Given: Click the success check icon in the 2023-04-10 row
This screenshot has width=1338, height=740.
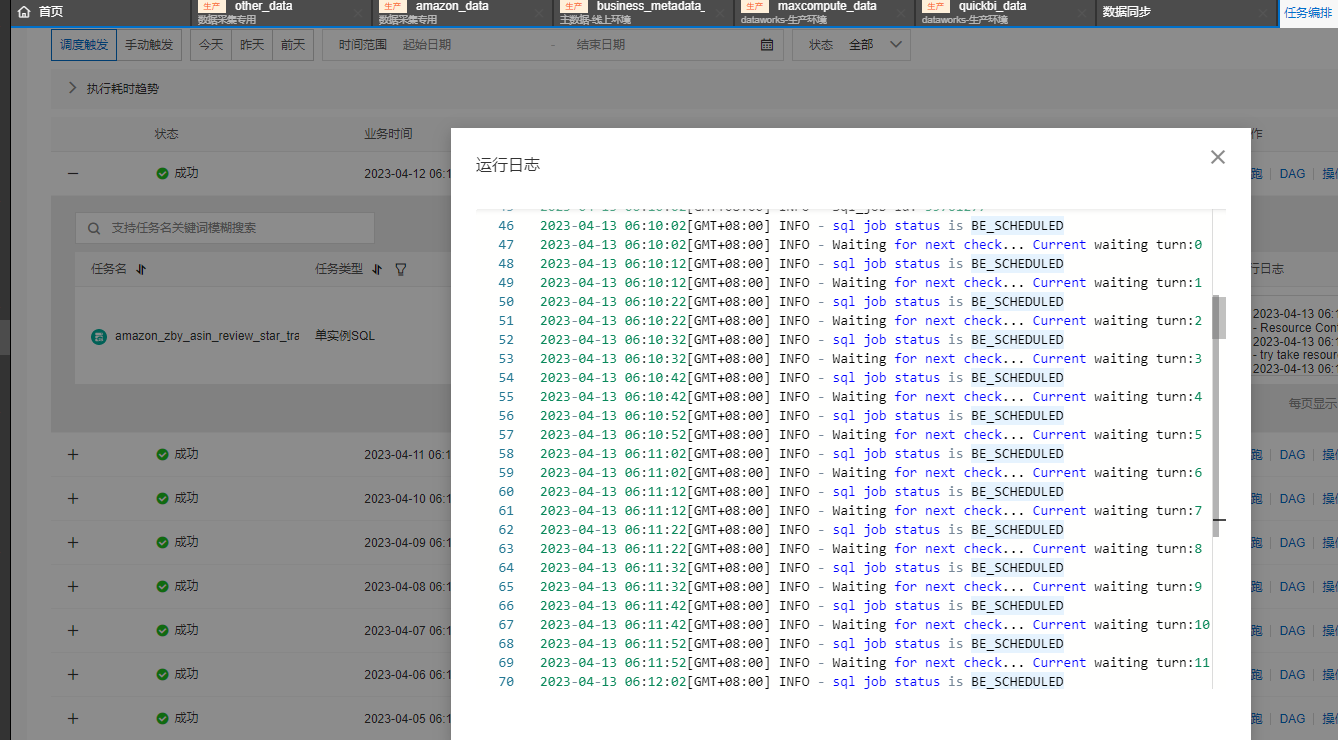Looking at the screenshot, I should (162, 498).
